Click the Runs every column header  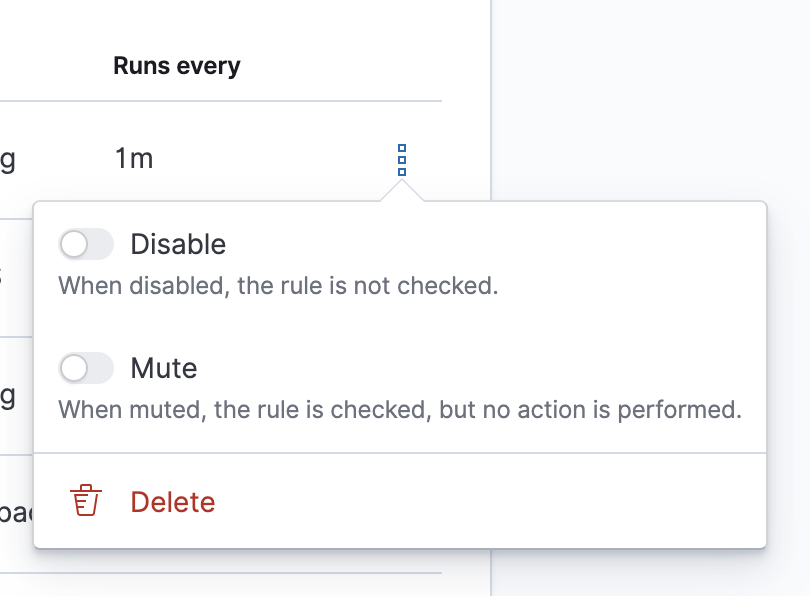click(x=176, y=64)
